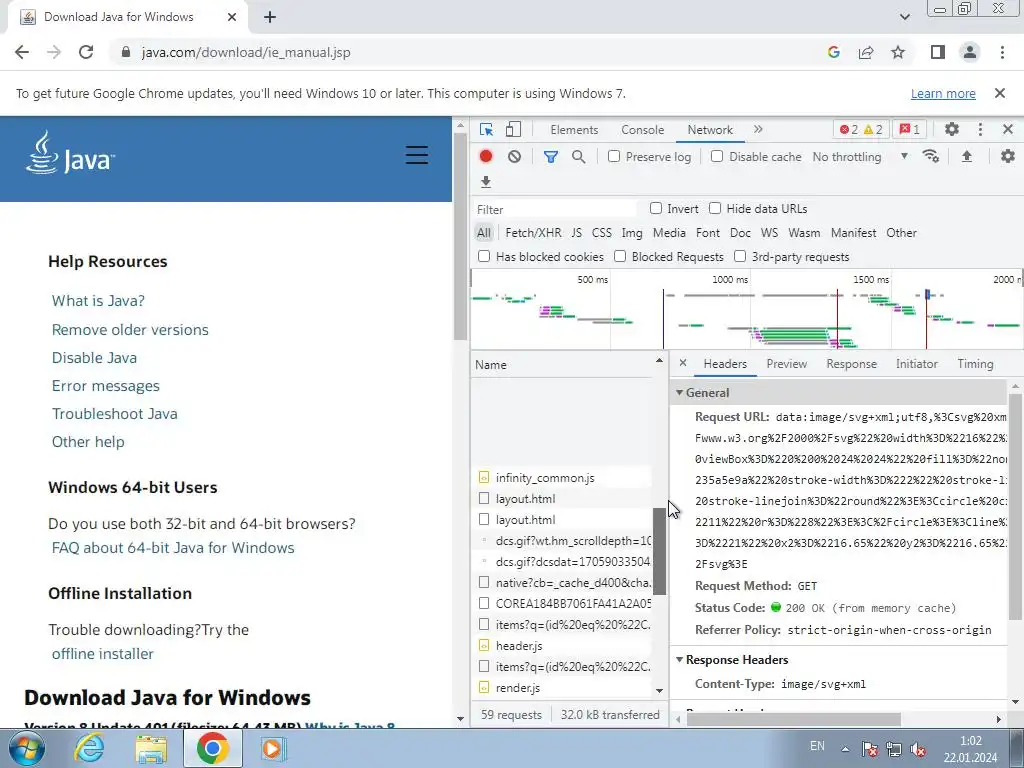
Task: Close the request details pane
Action: 683,363
